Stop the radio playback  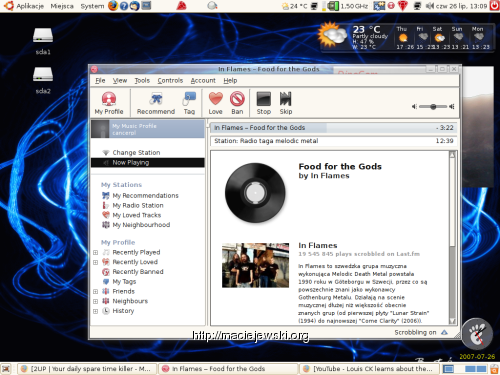click(x=264, y=103)
